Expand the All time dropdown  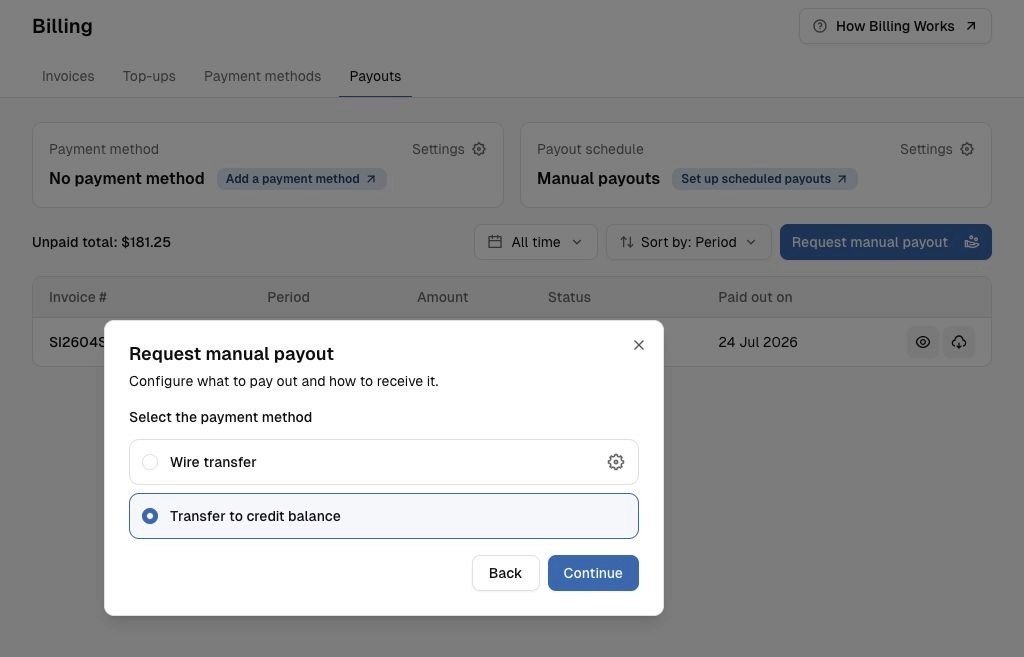(536, 242)
